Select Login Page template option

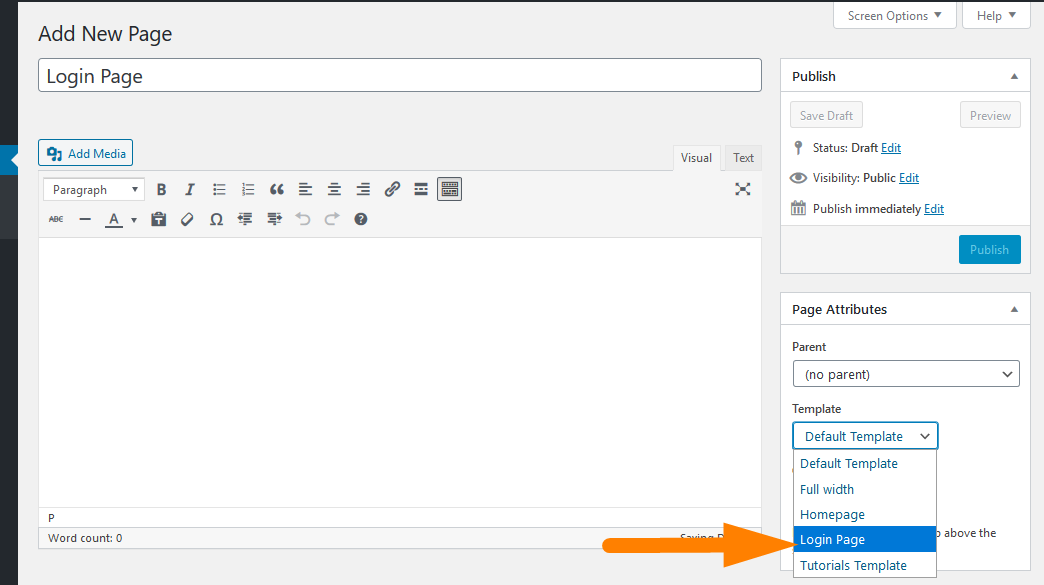pos(865,539)
